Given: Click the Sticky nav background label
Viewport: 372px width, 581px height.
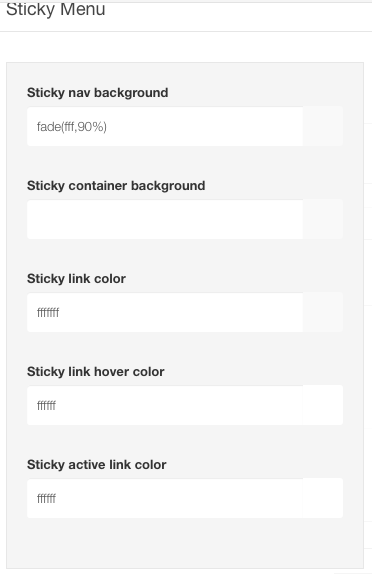Looking at the screenshot, I should click(97, 93).
